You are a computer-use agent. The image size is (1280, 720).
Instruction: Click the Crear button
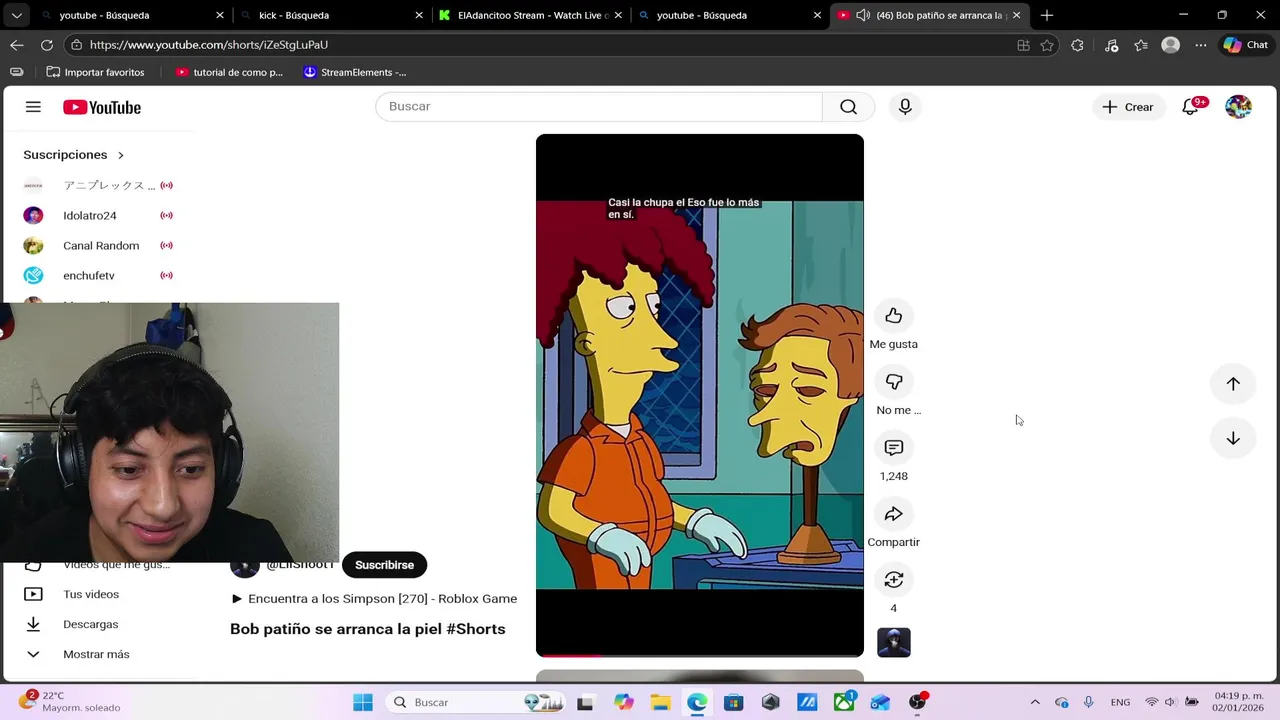click(1128, 107)
